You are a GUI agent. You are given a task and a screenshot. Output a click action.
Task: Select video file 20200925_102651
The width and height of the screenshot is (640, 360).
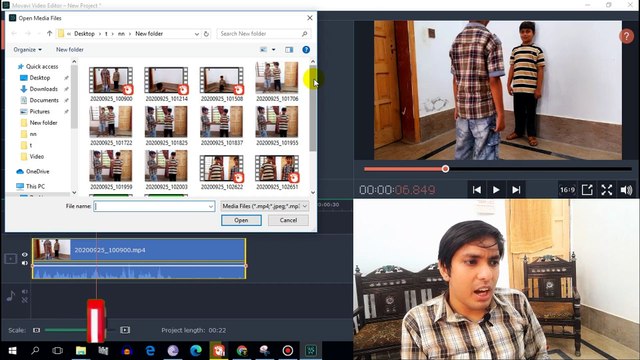[x=277, y=172]
